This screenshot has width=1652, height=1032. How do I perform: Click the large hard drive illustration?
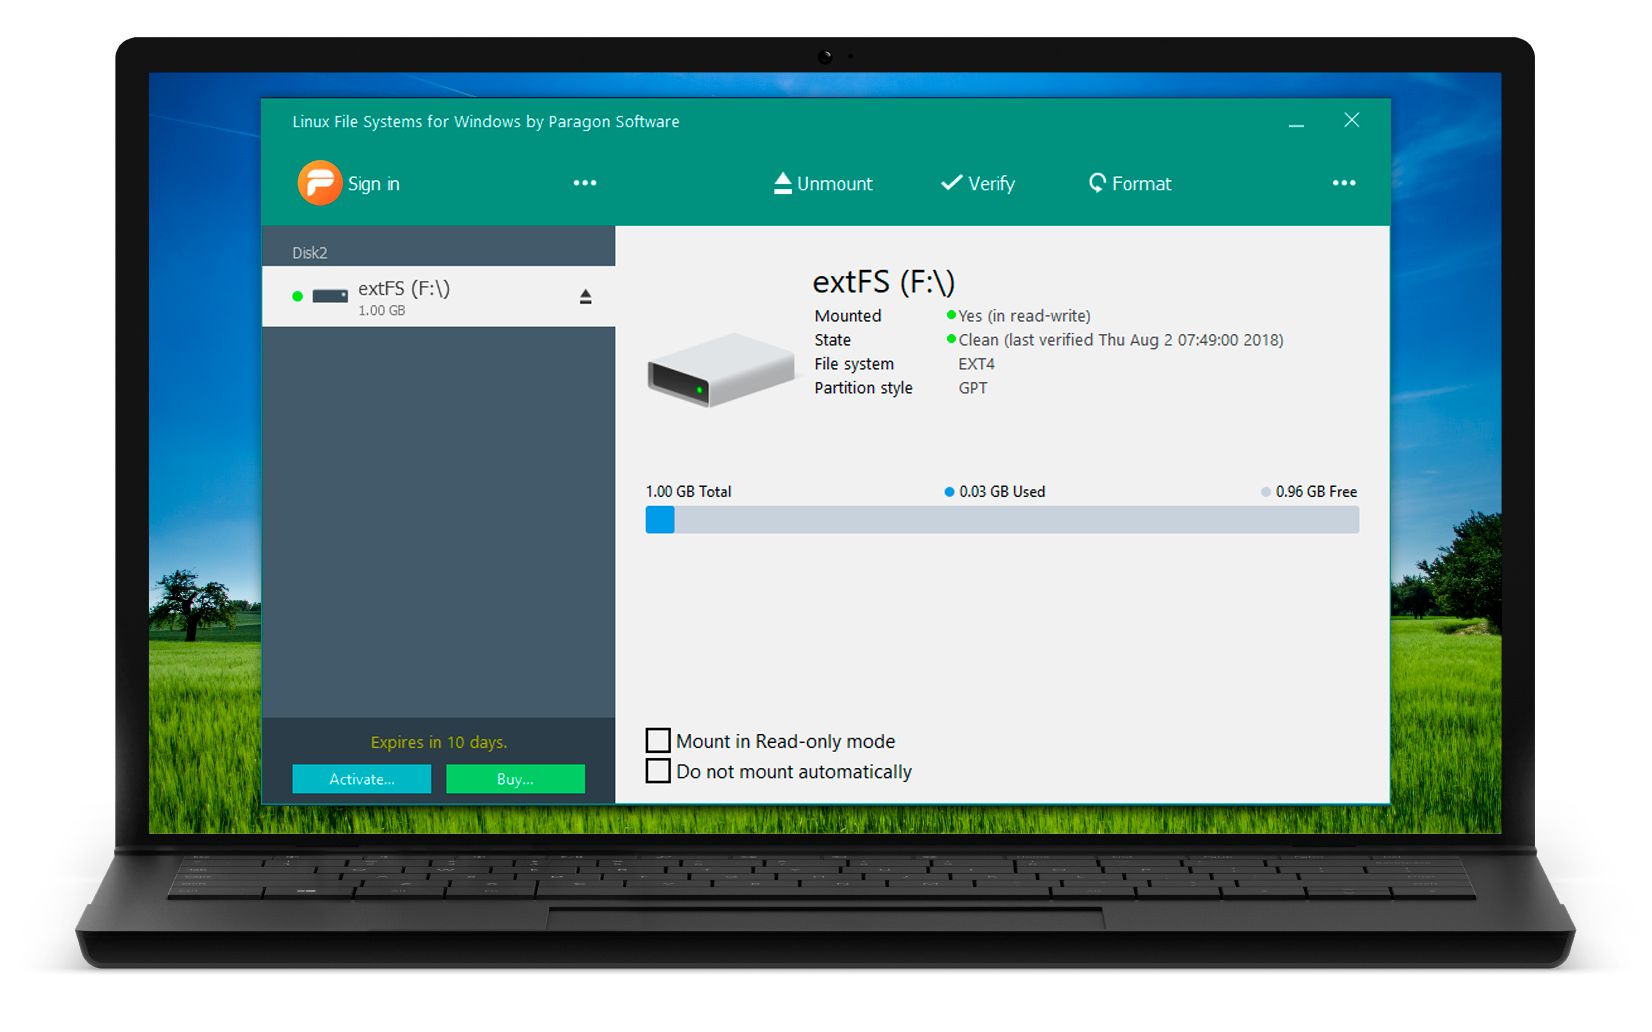point(720,369)
